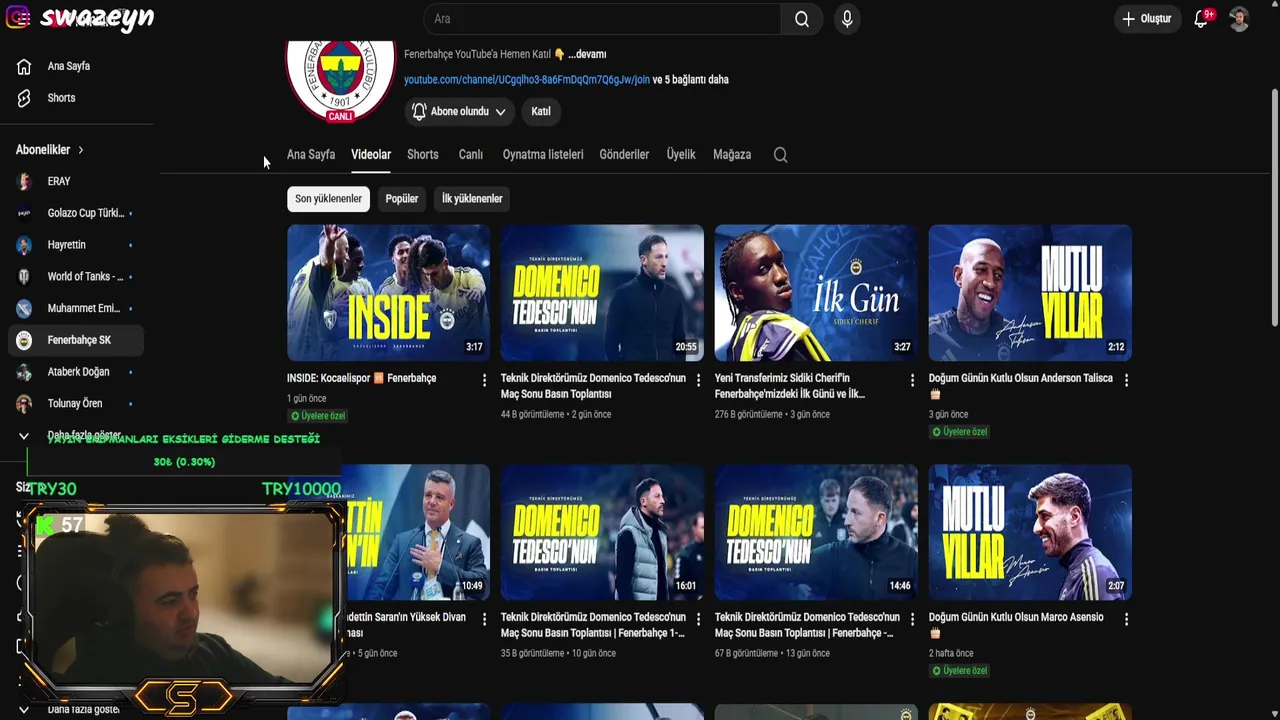Select the Son yüklenenler filter chip

328,199
